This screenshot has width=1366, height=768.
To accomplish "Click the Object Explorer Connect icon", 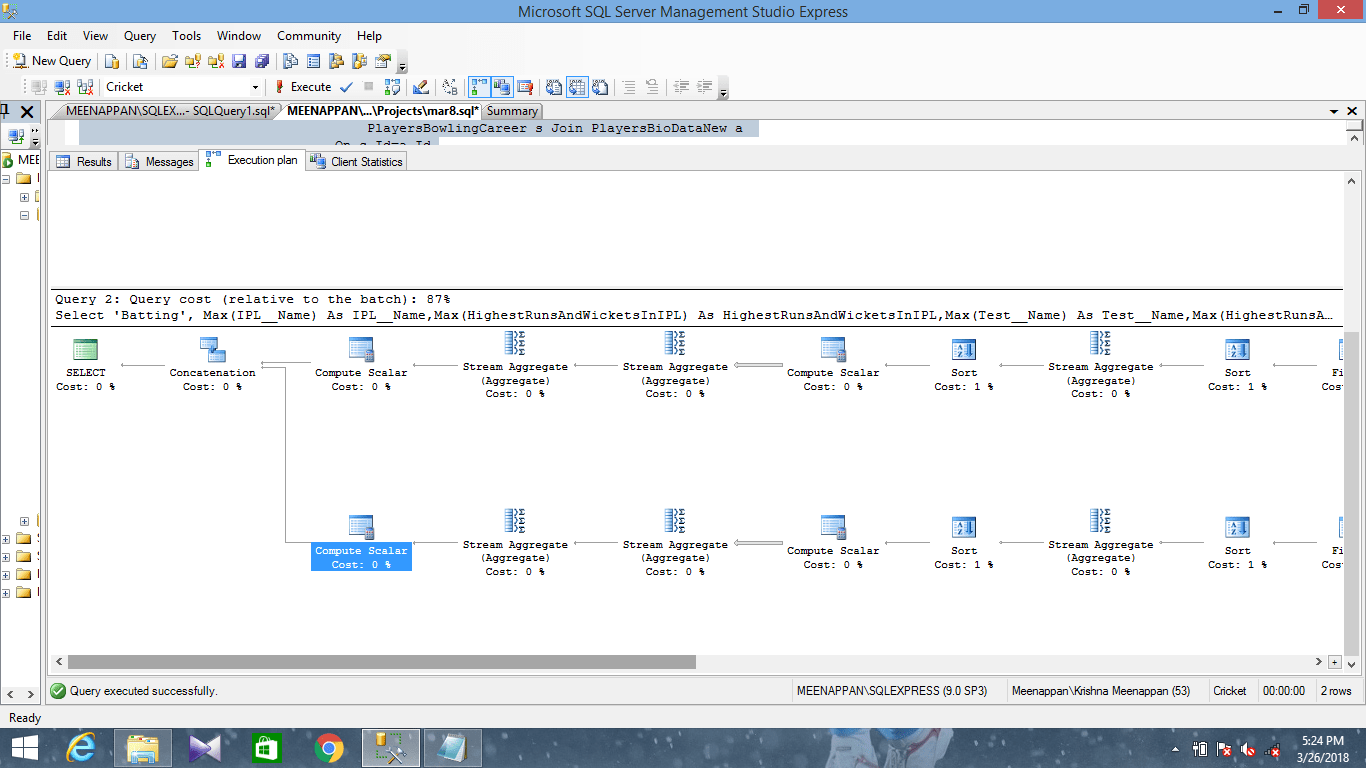I will click(x=16, y=136).
